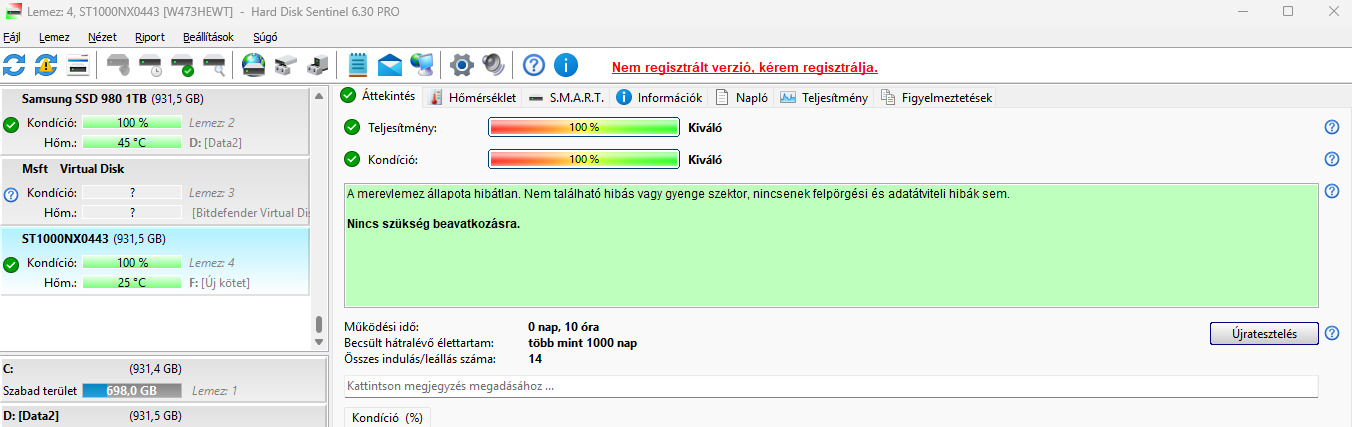Click the C: free space 698,0 GB bar

point(132,390)
